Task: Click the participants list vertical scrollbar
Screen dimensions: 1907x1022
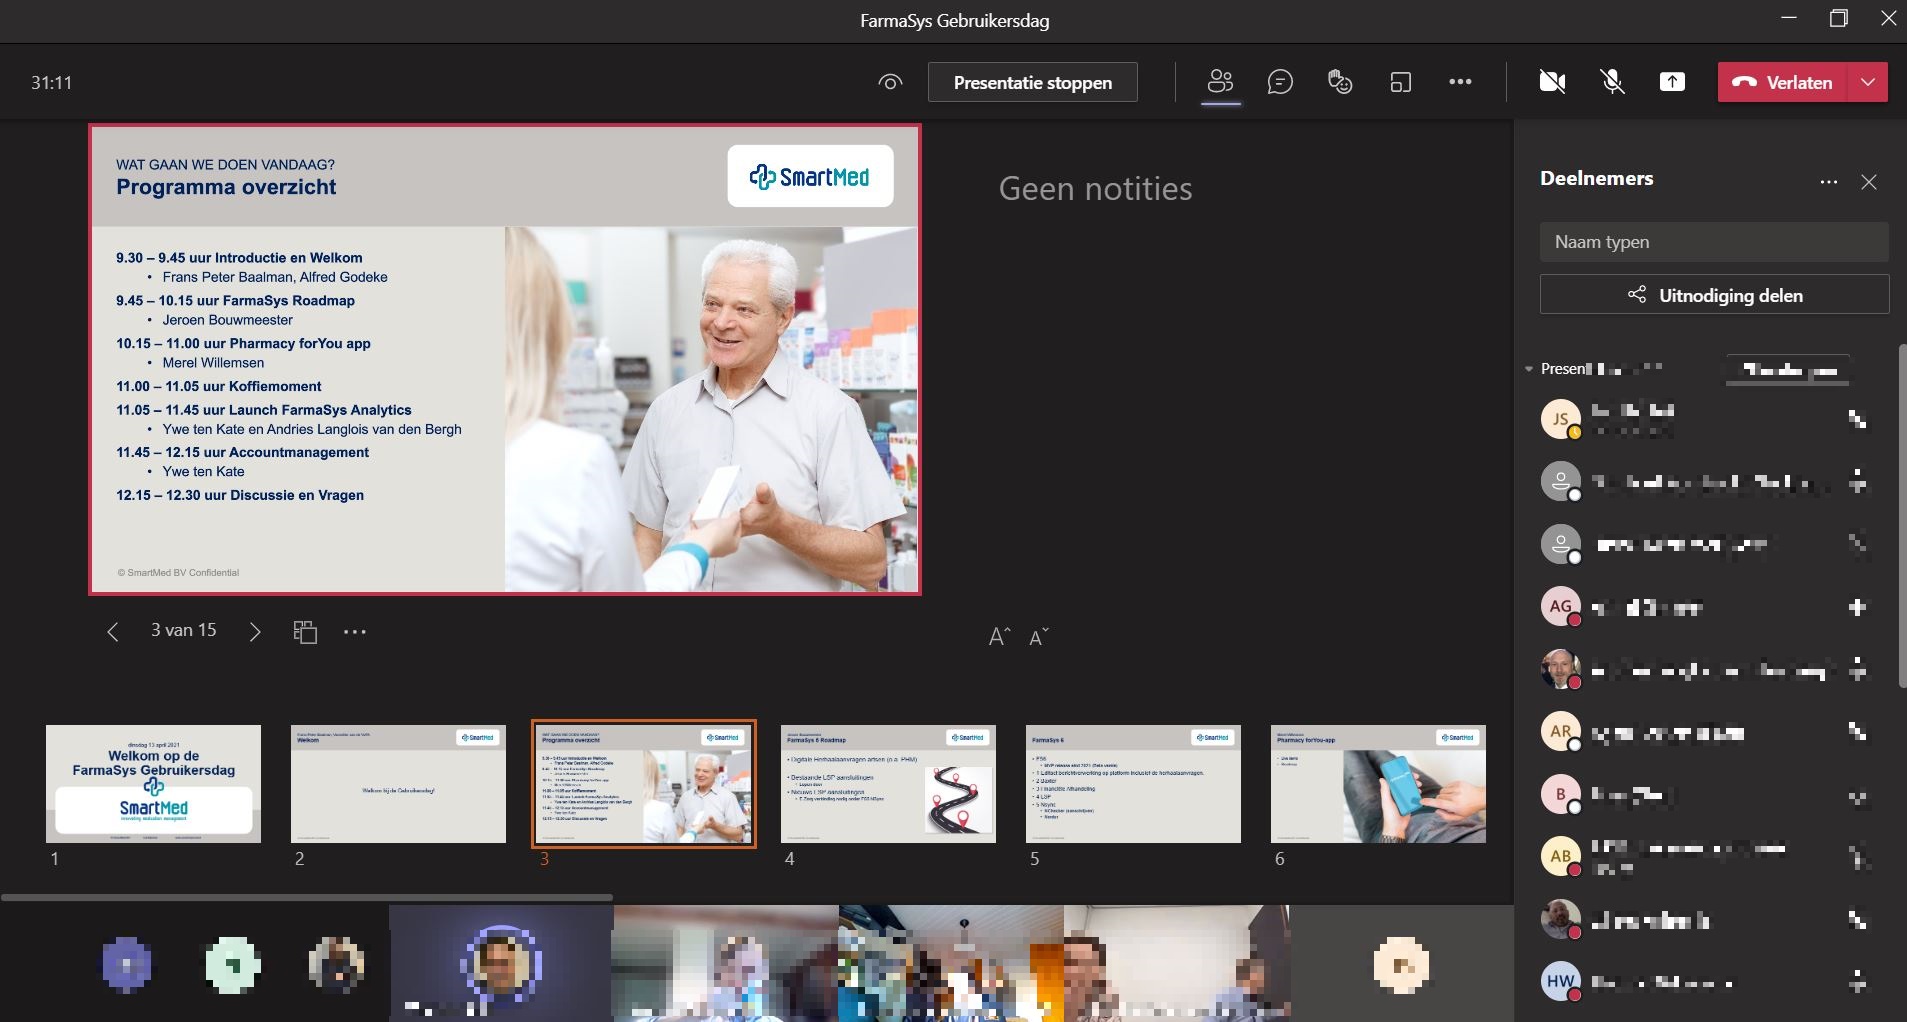Action: tap(1902, 515)
